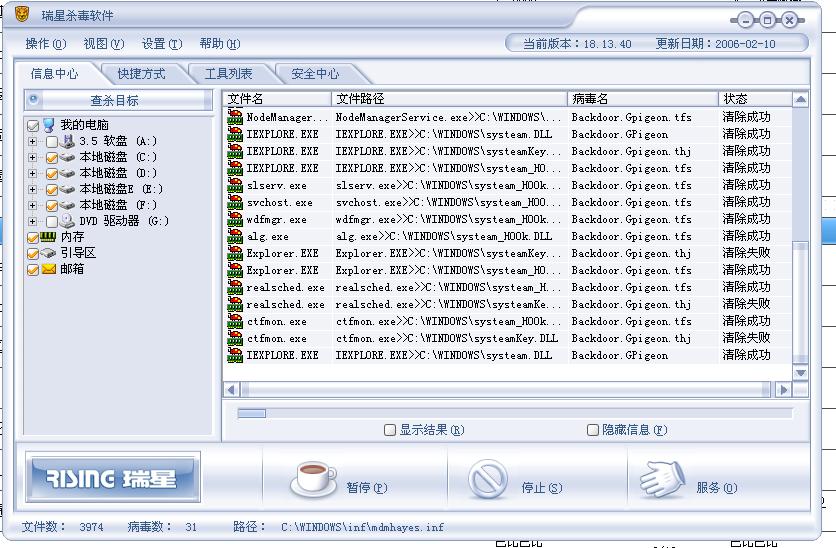836x548 pixels.
Task: Uncheck the 邮箱 checkbox
Action: coord(33,270)
